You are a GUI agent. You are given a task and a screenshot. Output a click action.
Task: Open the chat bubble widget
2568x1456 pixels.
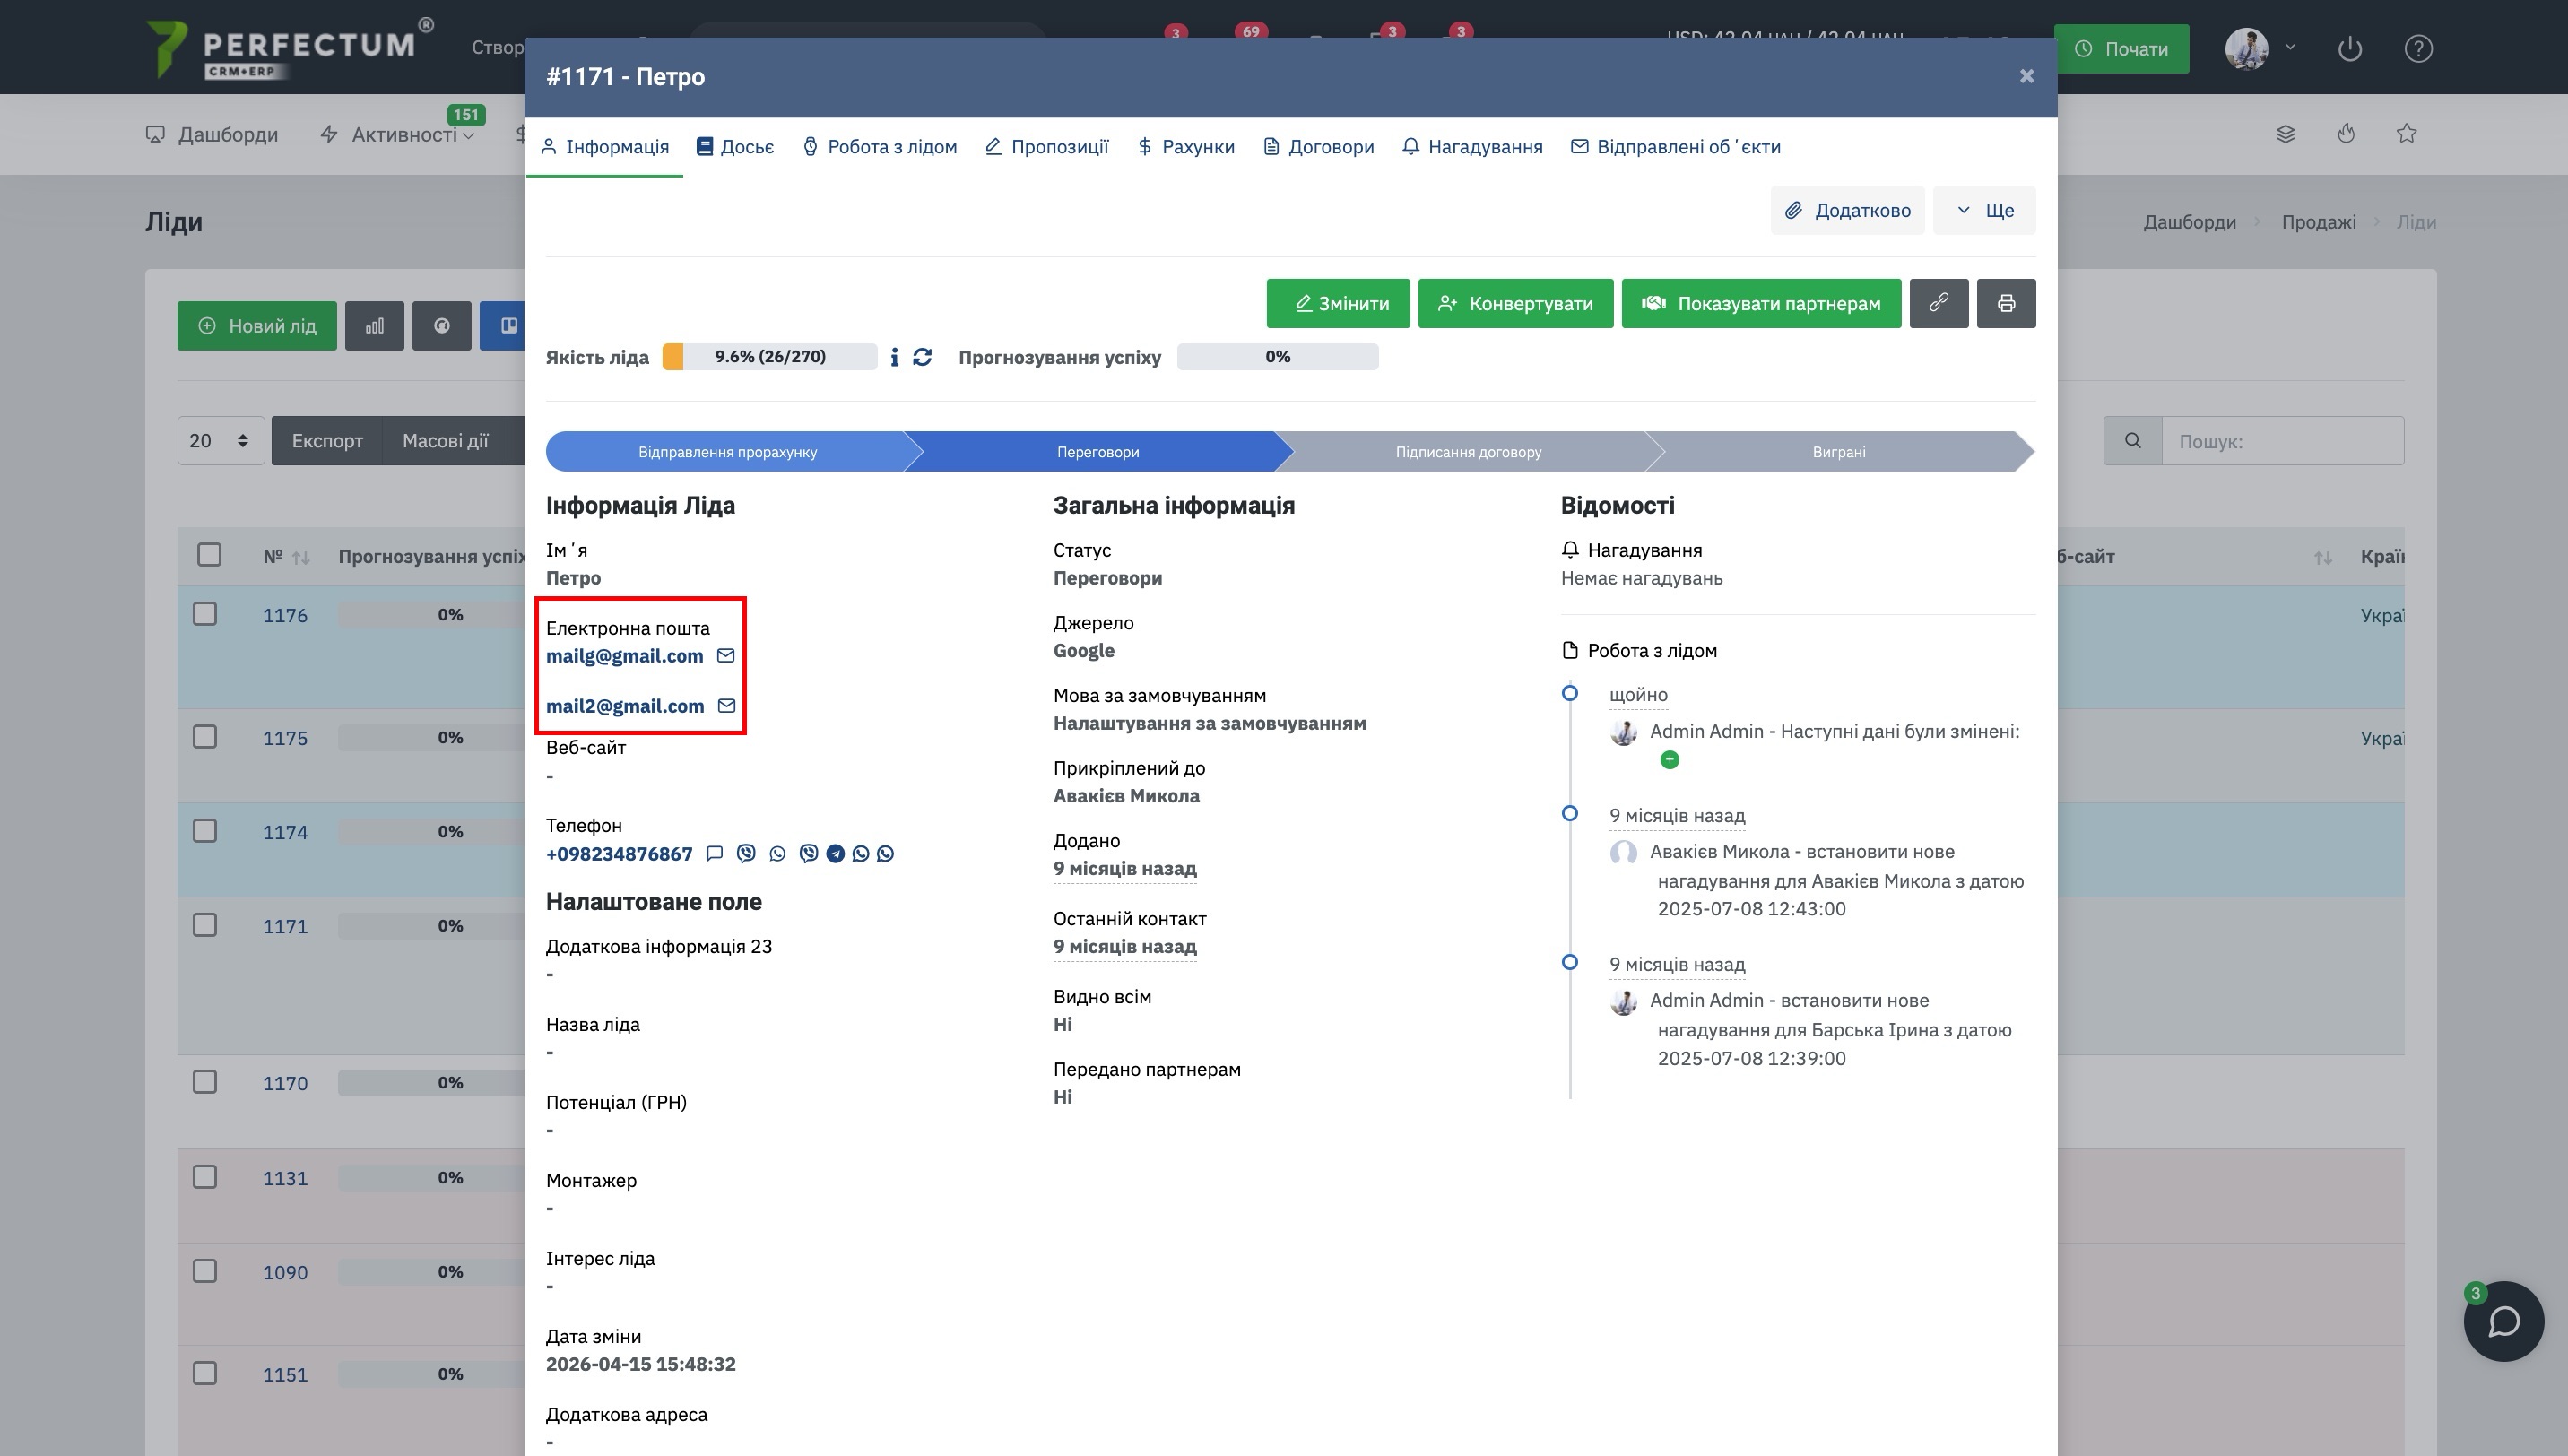(2503, 1321)
